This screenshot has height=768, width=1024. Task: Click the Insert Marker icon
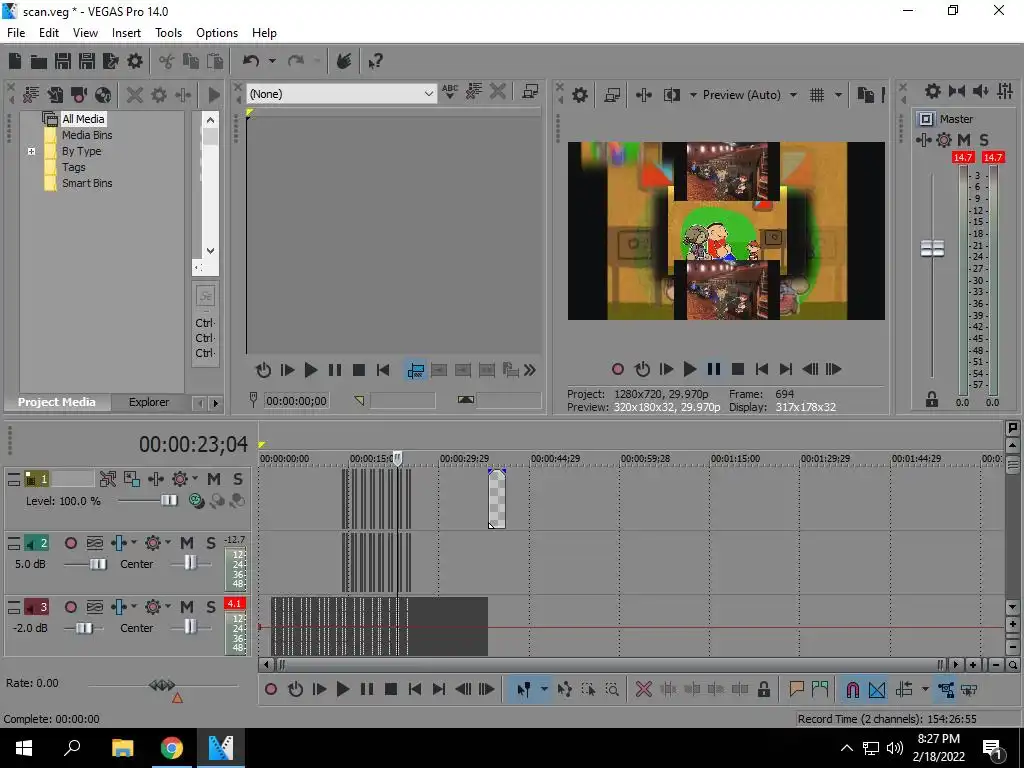[796, 689]
